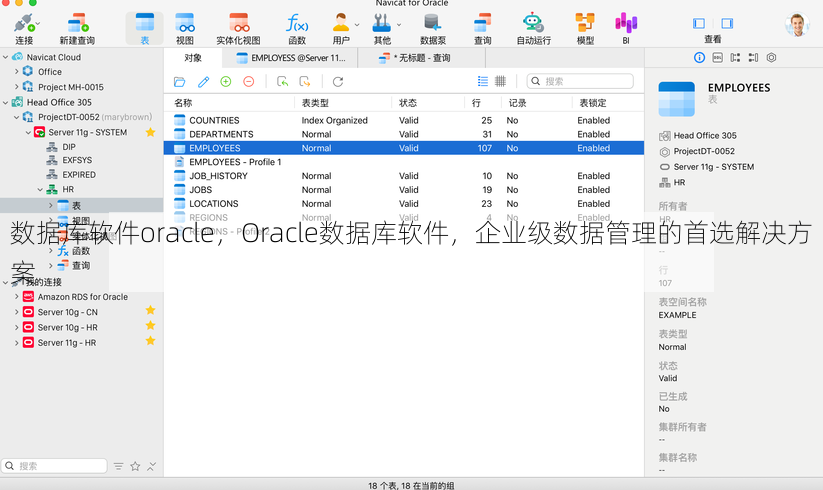Click the refresh icon in object toolbar
This screenshot has width=823, height=490.
[338, 81]
